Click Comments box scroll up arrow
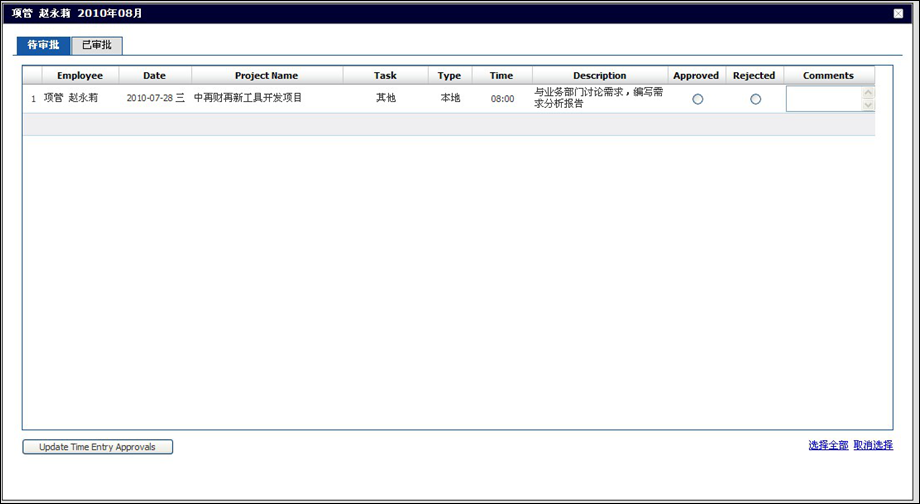 click(867, 93)
